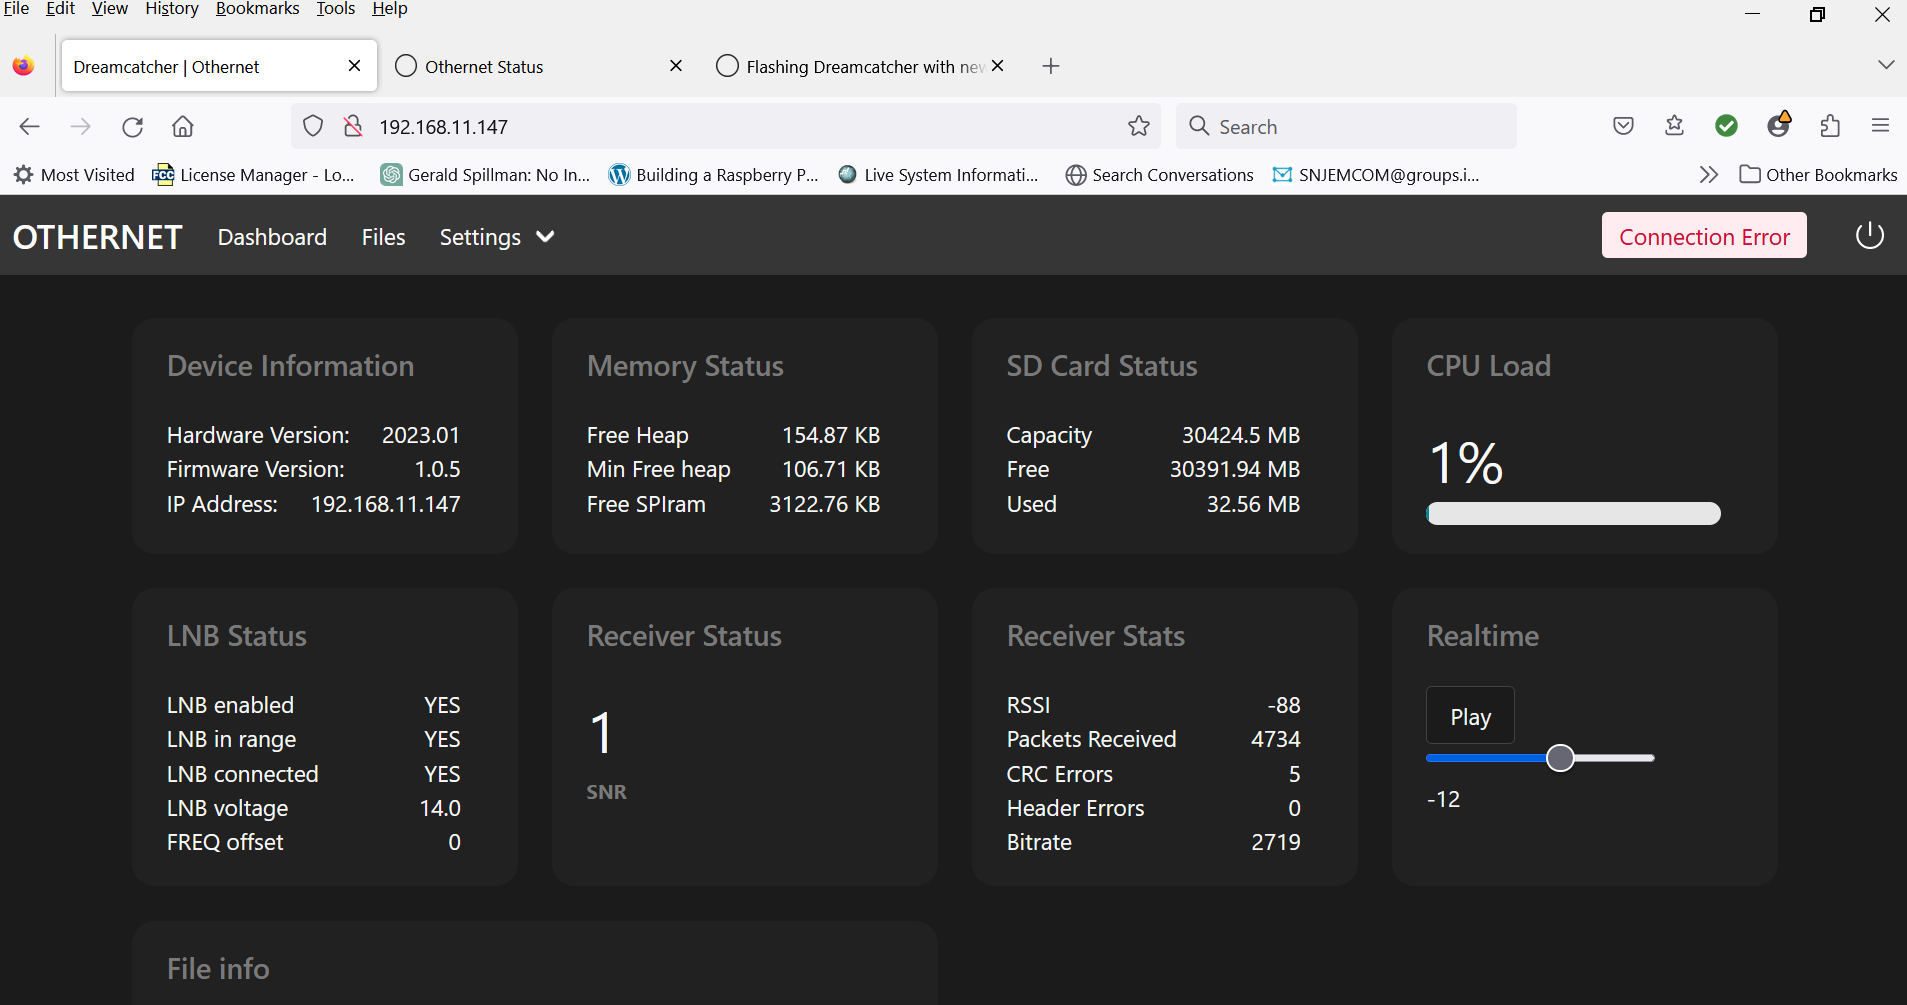Open the File menu
Image resolution: width=1907 pixels, height=1005 pixels.
click(x=16, y=9)
